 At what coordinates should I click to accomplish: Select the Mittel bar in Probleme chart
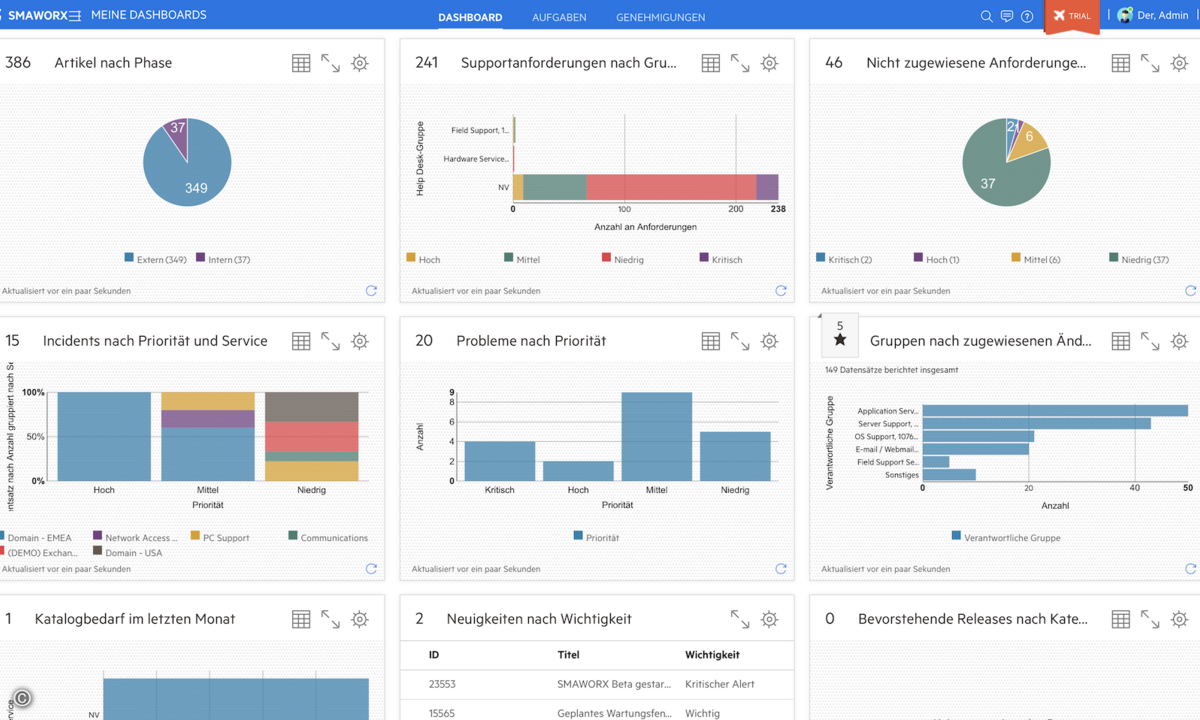[657, 437]
